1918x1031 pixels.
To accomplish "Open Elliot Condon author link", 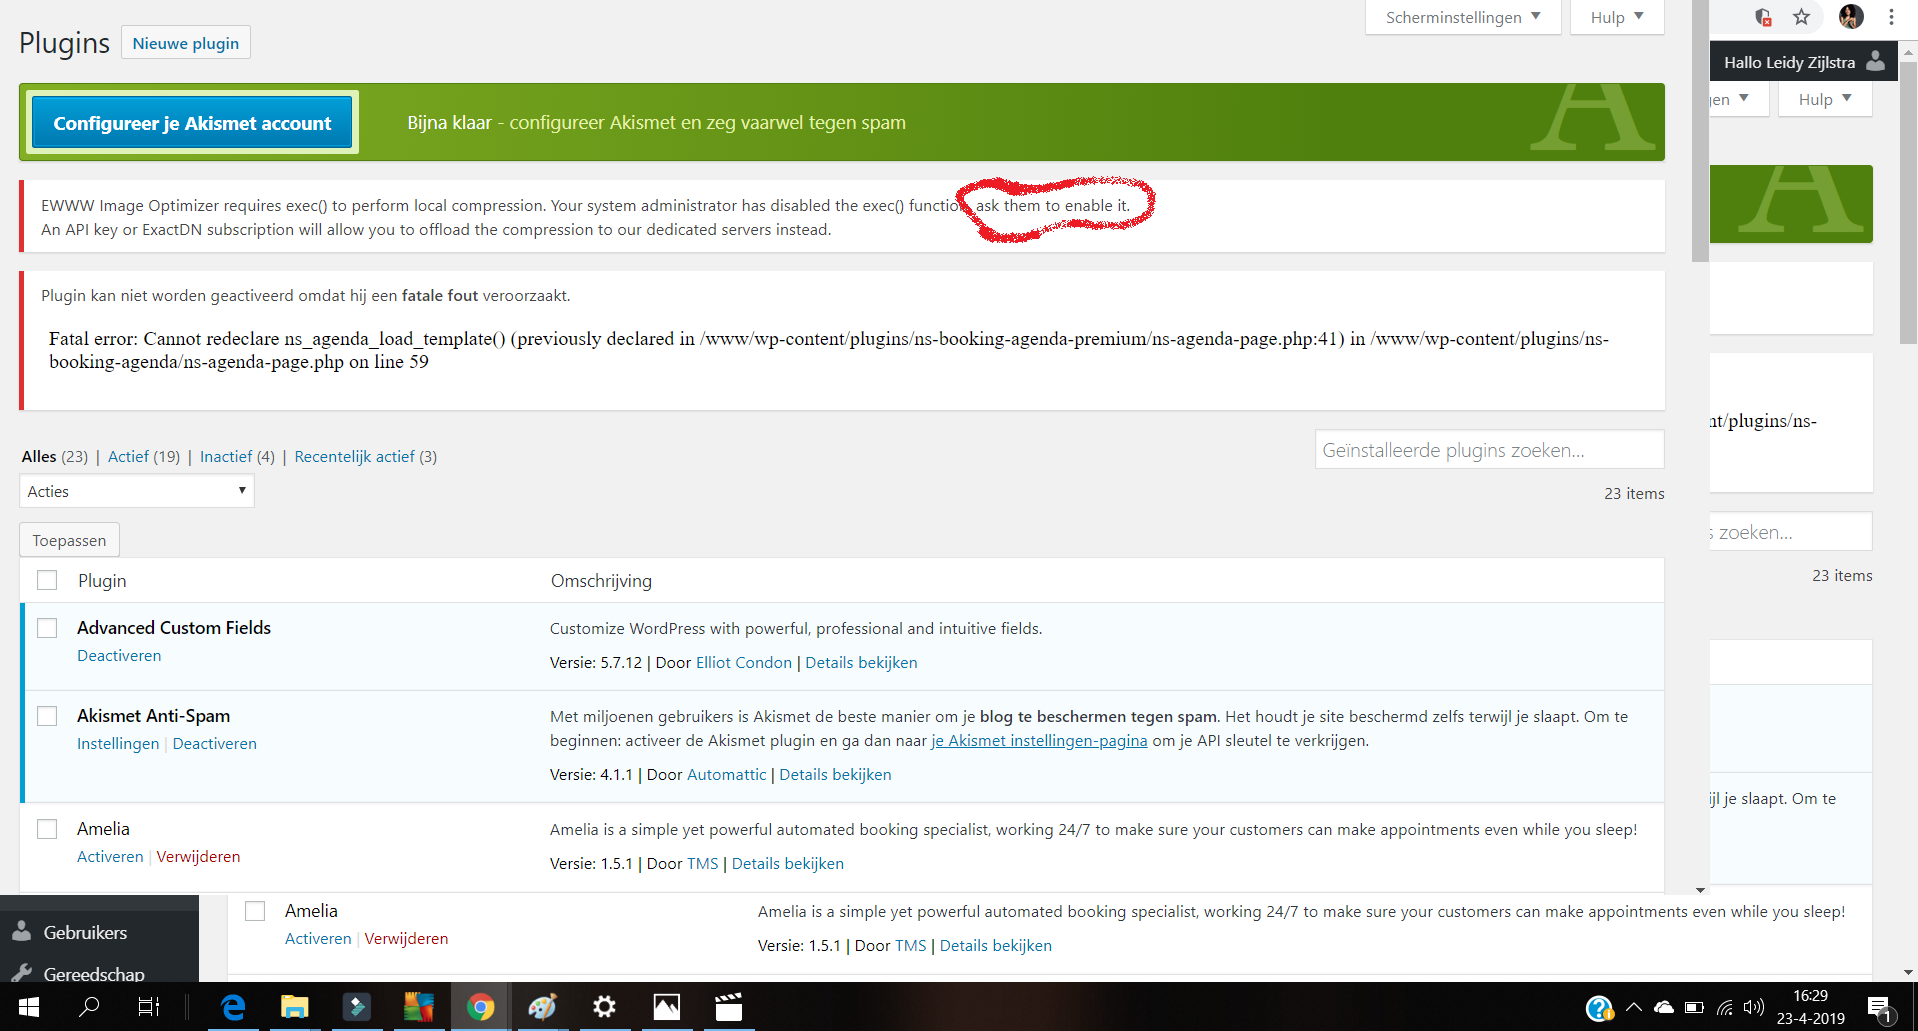I will click(x=743, y=663).
